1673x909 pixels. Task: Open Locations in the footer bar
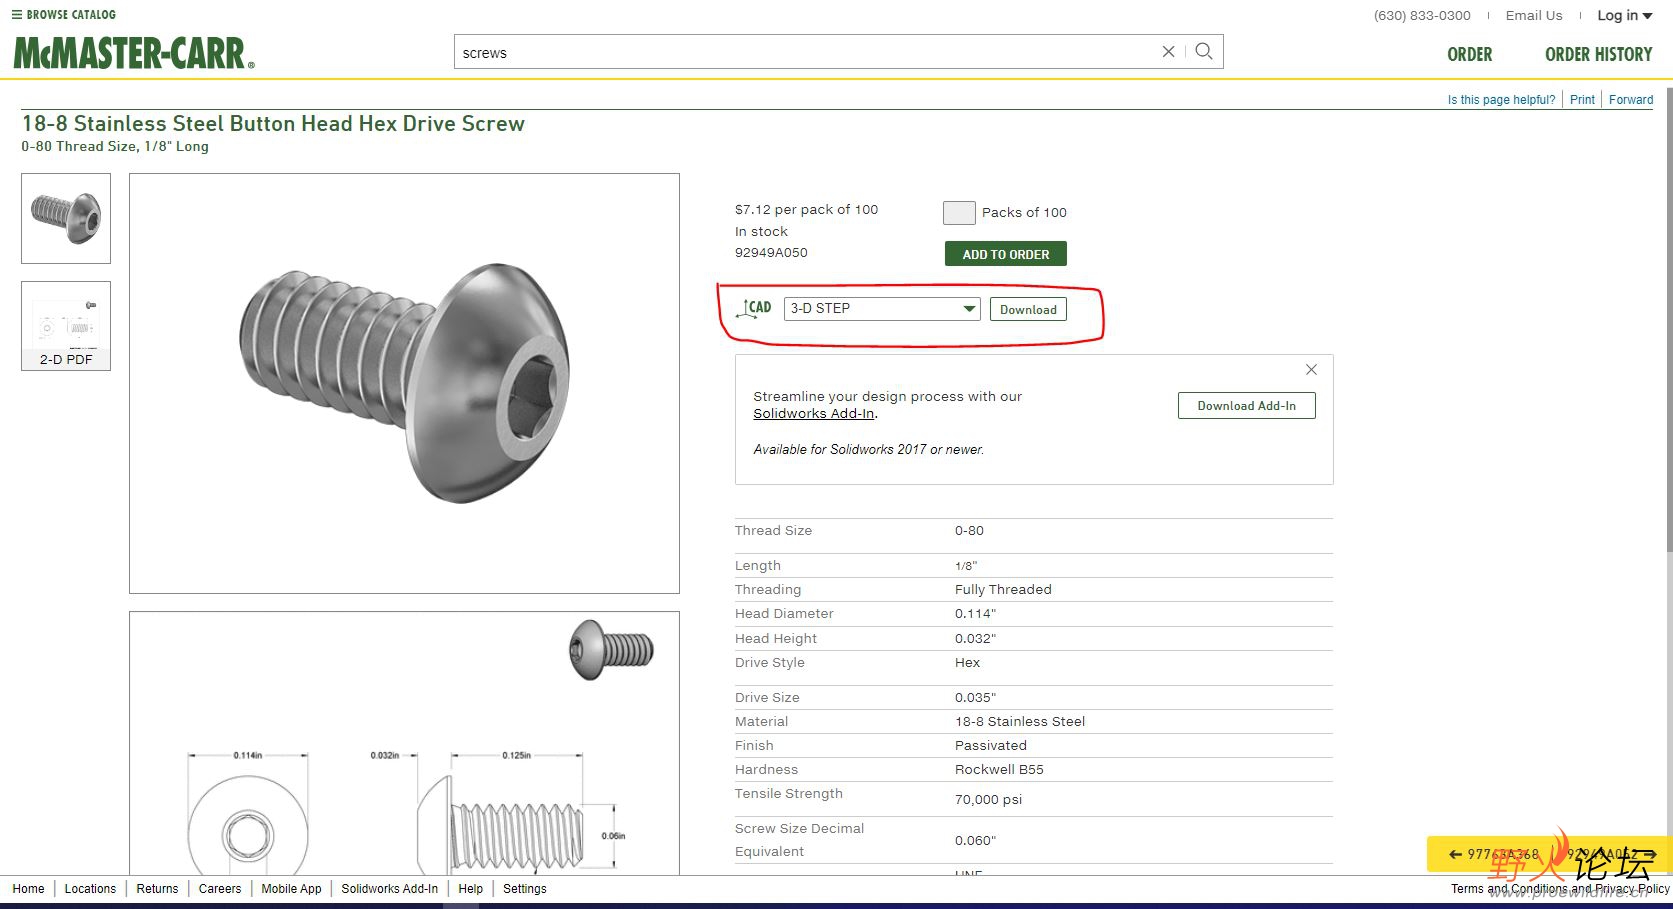[x=90, y=889]
